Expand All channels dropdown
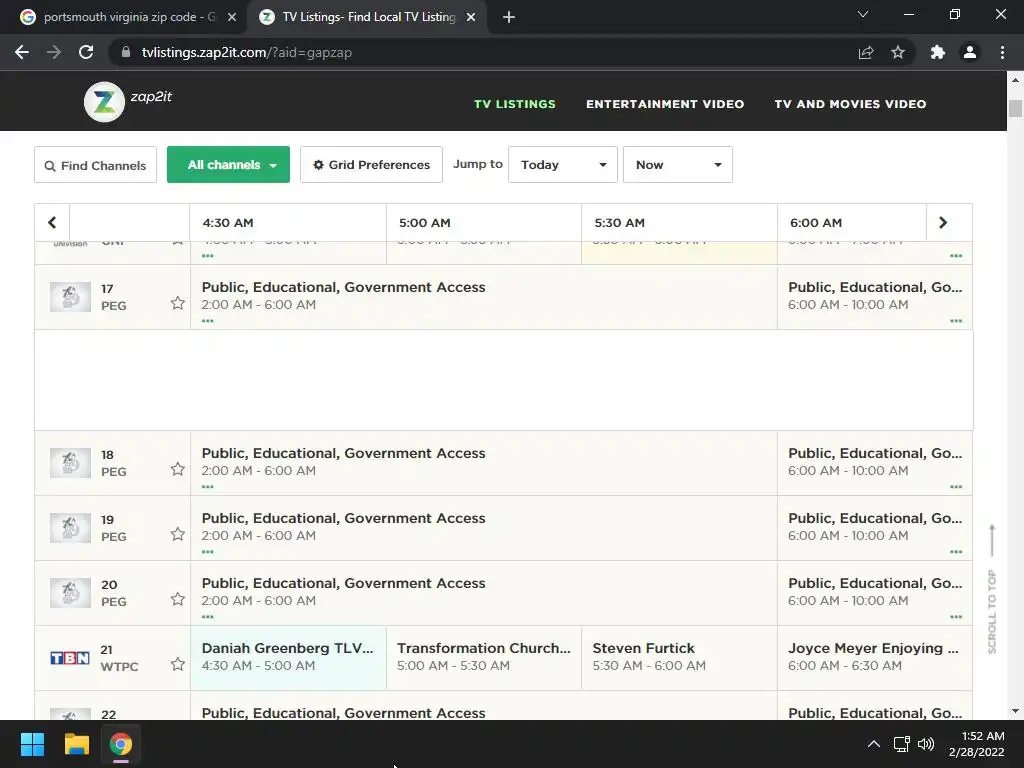Image resolution: width=1024 pixels, height=768 pixels. click(x=229, y=165)
